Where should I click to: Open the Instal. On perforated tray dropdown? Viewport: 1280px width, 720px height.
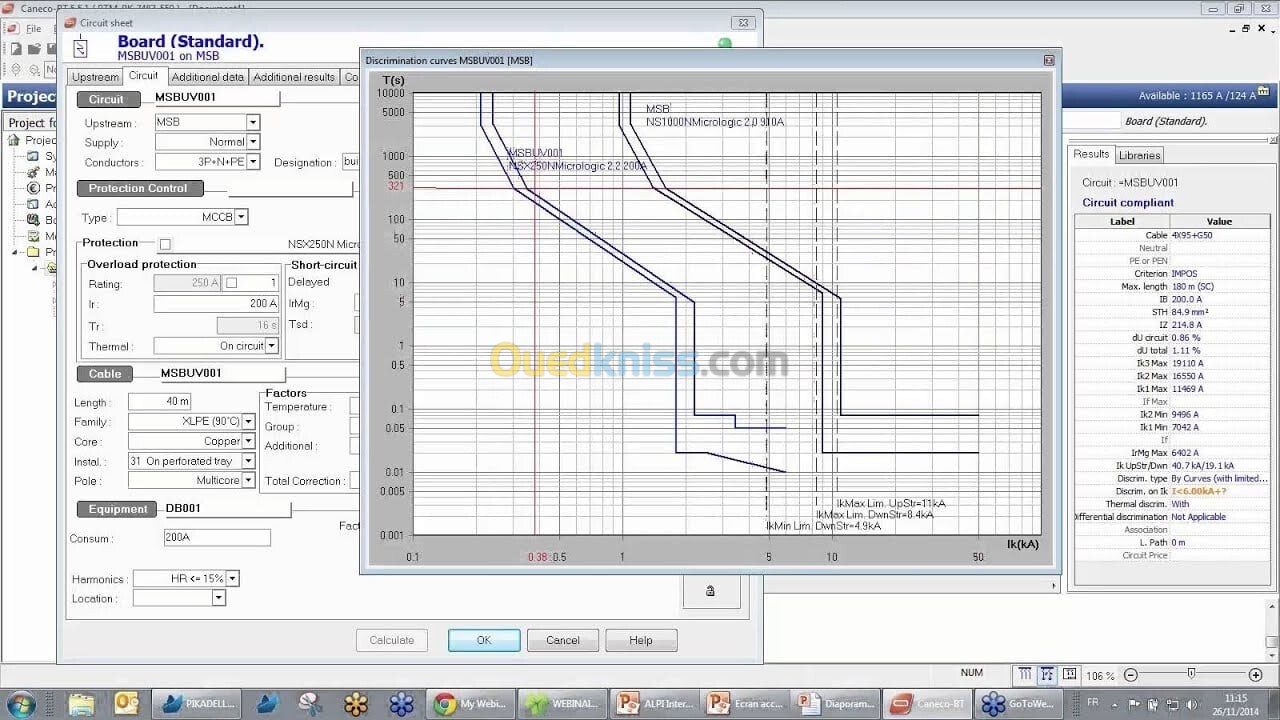[248, 461]
